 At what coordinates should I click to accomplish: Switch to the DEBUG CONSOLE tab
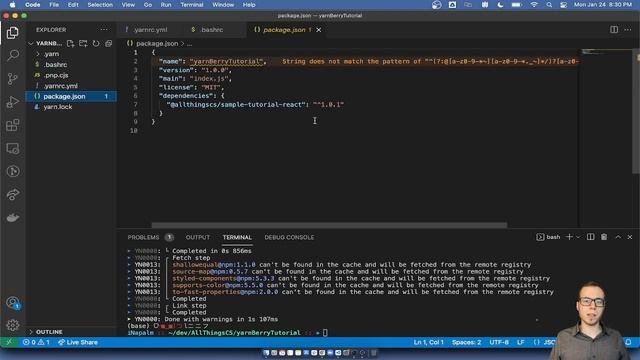(289, 237)
